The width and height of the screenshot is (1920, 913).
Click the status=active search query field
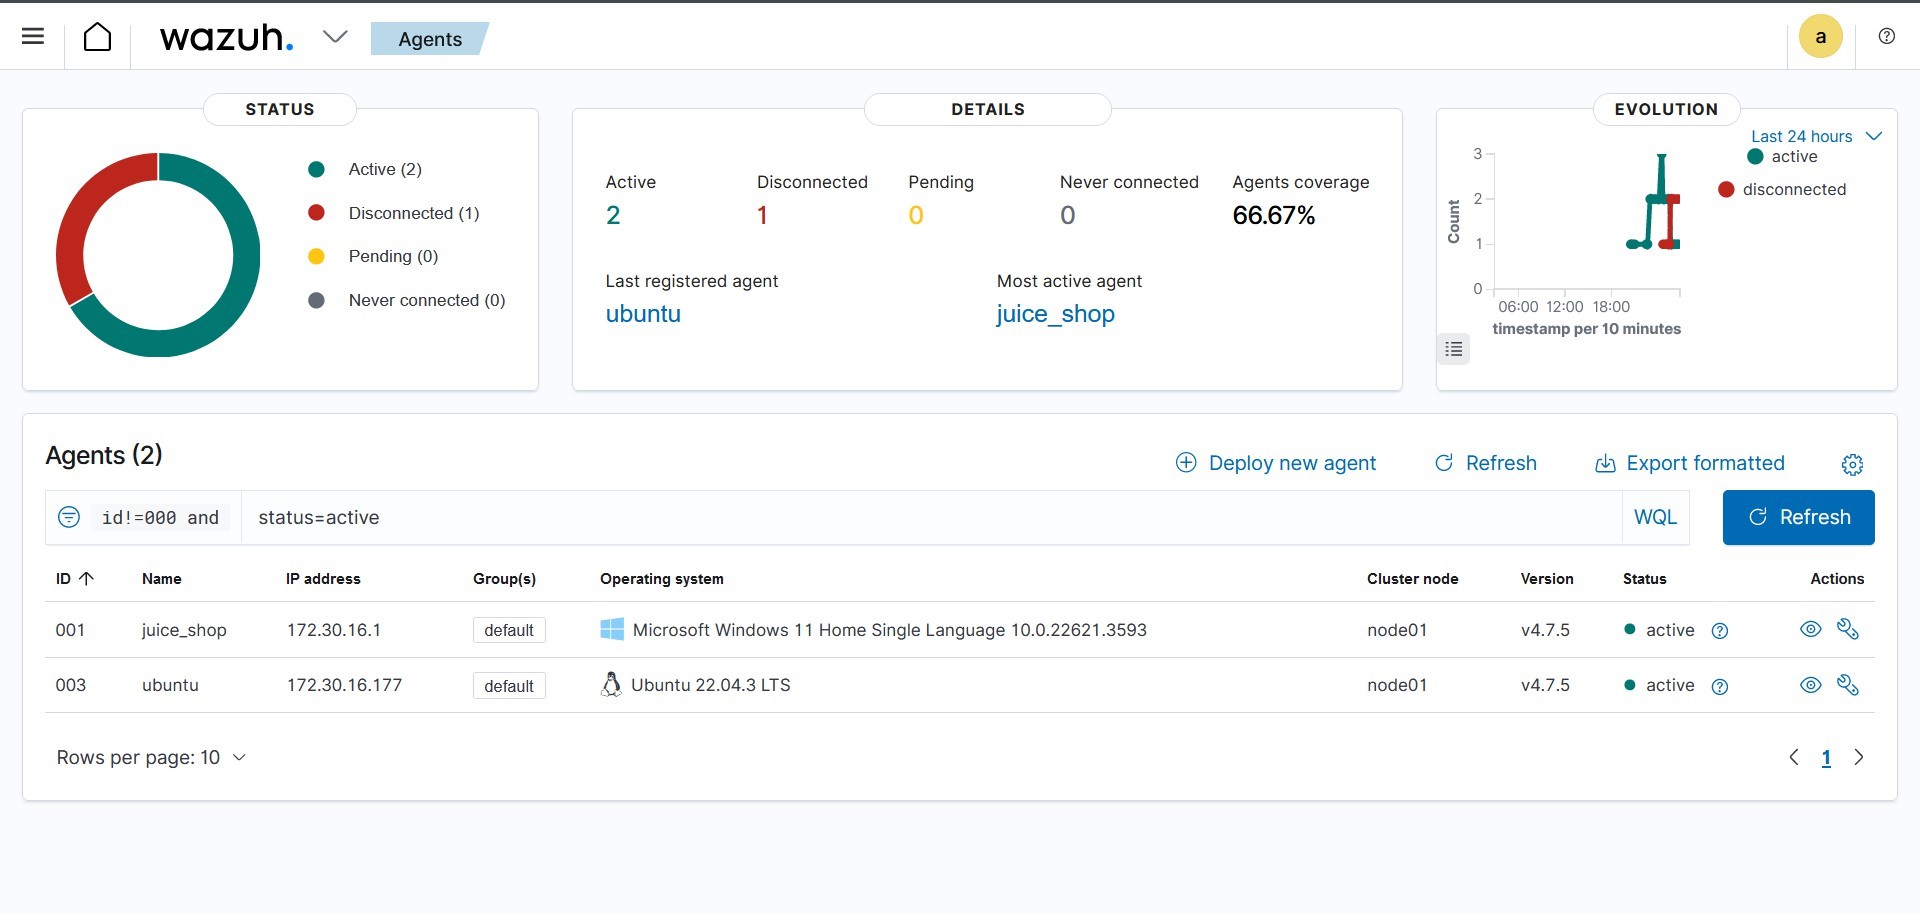point(930,517)
